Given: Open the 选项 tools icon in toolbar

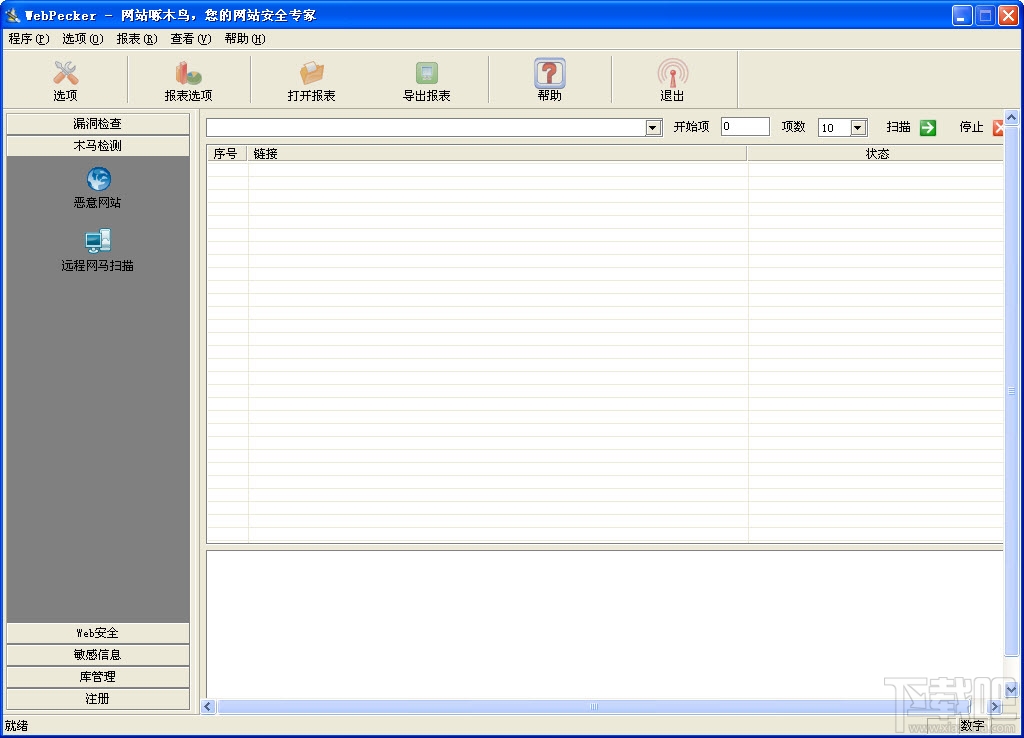Looking at the screenshot, I should tap(65, 73).
